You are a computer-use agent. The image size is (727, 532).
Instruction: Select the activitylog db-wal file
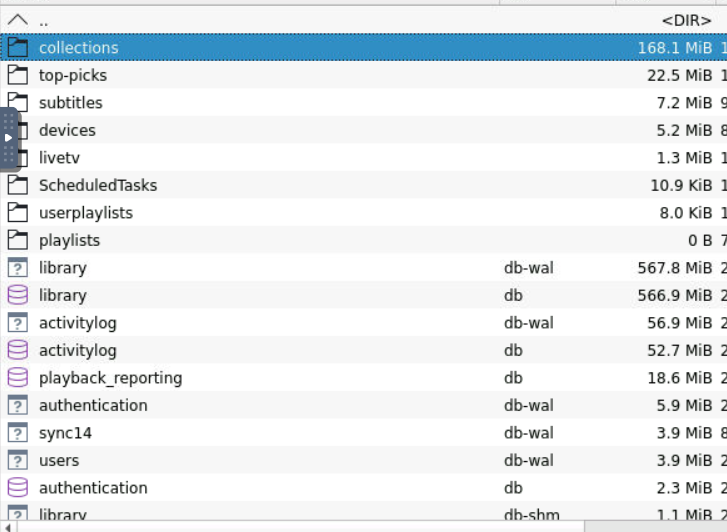[78, 323]
